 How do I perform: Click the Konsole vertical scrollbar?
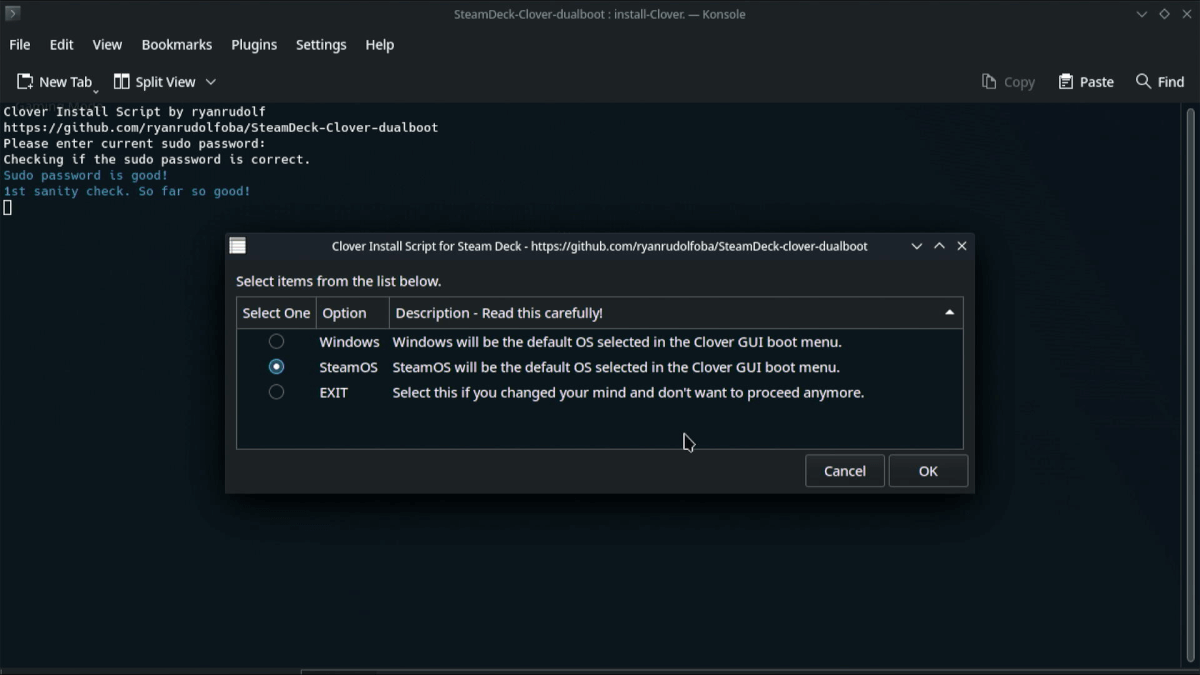(x=1190, y=384)
